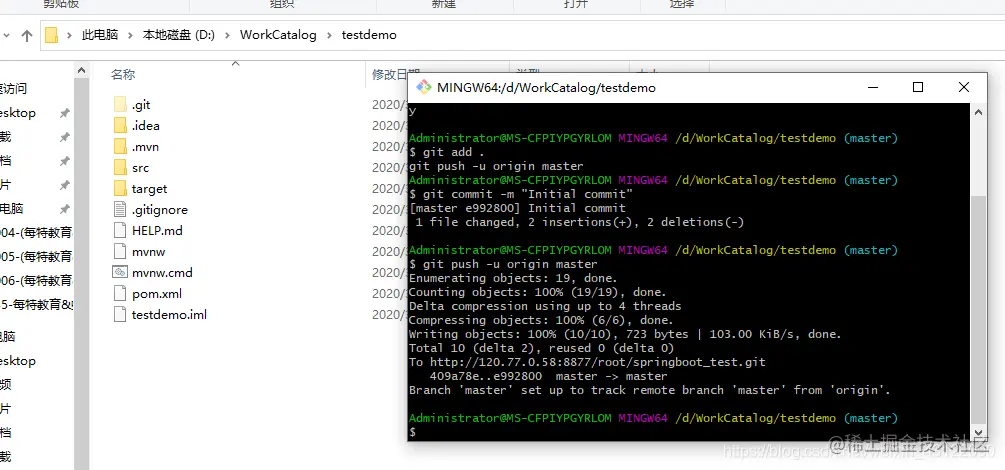
Task: Click the MINGW64 window title text
Action: tap(546, 88)
